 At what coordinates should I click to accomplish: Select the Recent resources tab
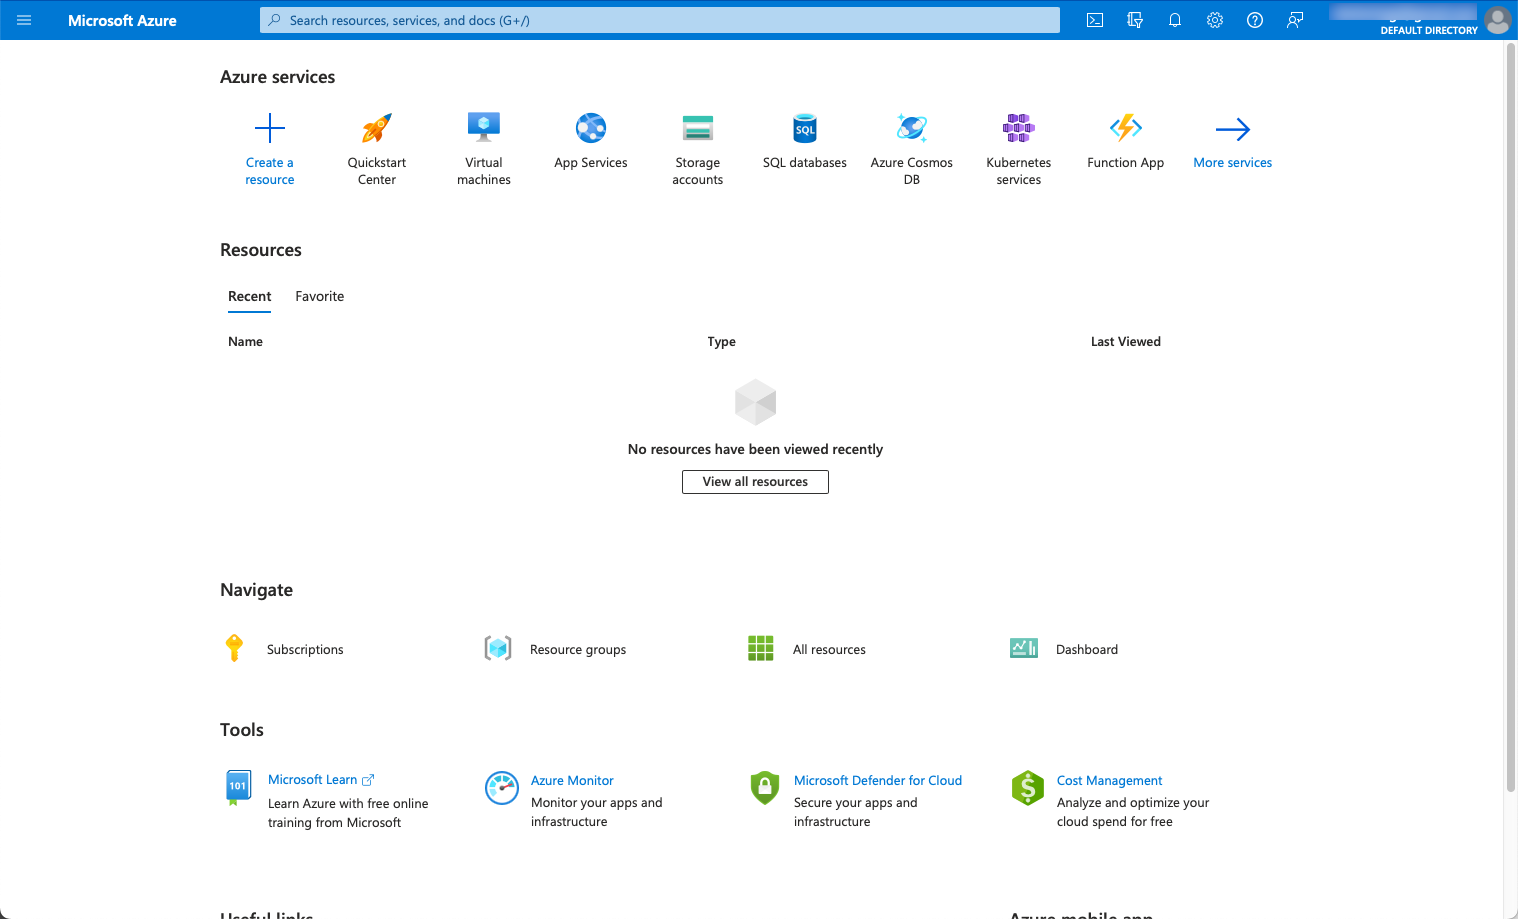pos(249,296)
